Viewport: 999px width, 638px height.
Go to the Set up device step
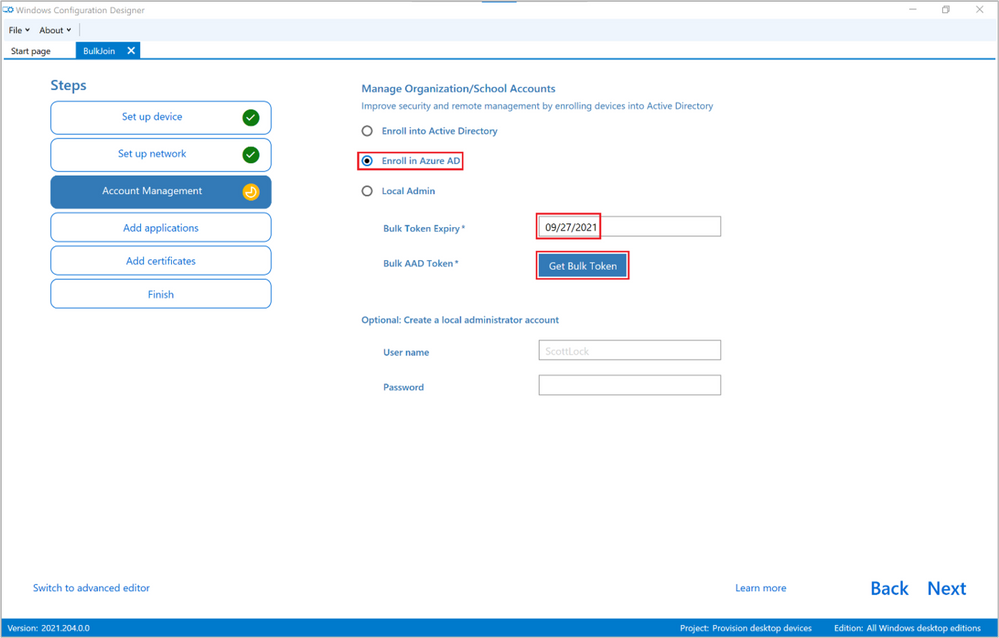161,117
